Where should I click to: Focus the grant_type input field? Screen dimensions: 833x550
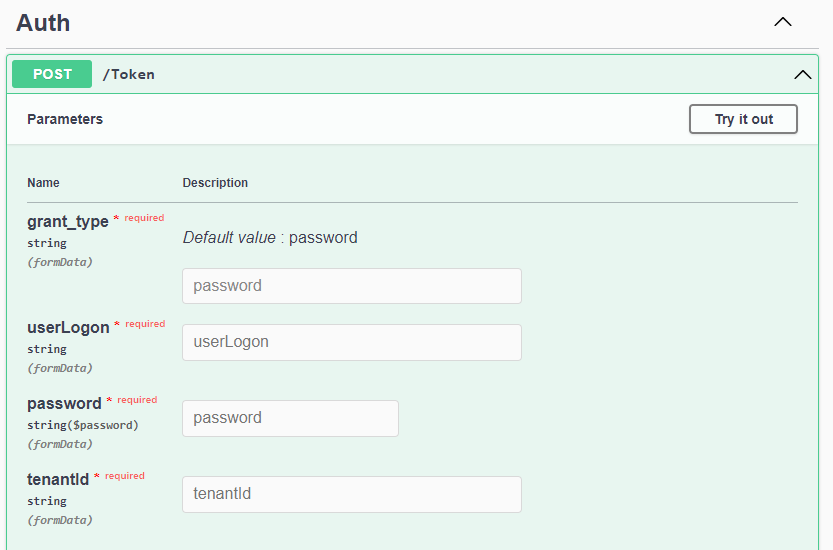pos(352,286)
